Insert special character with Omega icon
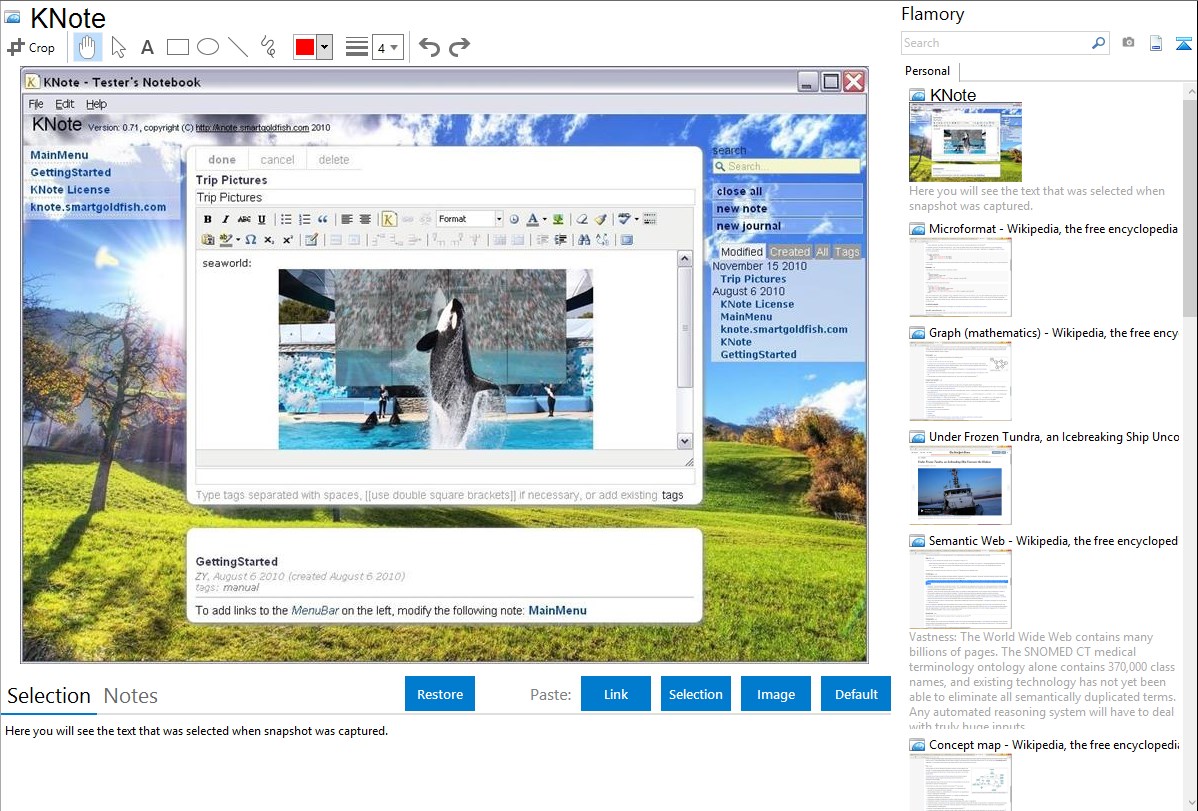This screenshot has width=1198, height=811. pyautogui.click(x=251, y=240)
